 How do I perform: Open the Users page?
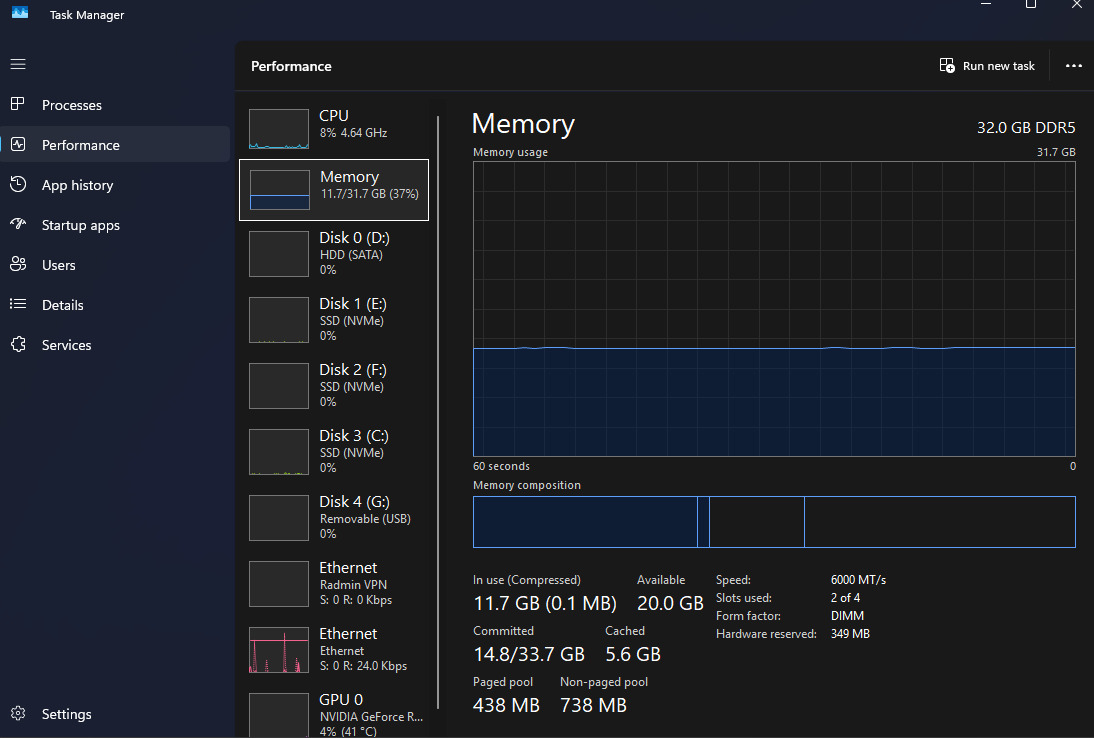click(115, 264)
